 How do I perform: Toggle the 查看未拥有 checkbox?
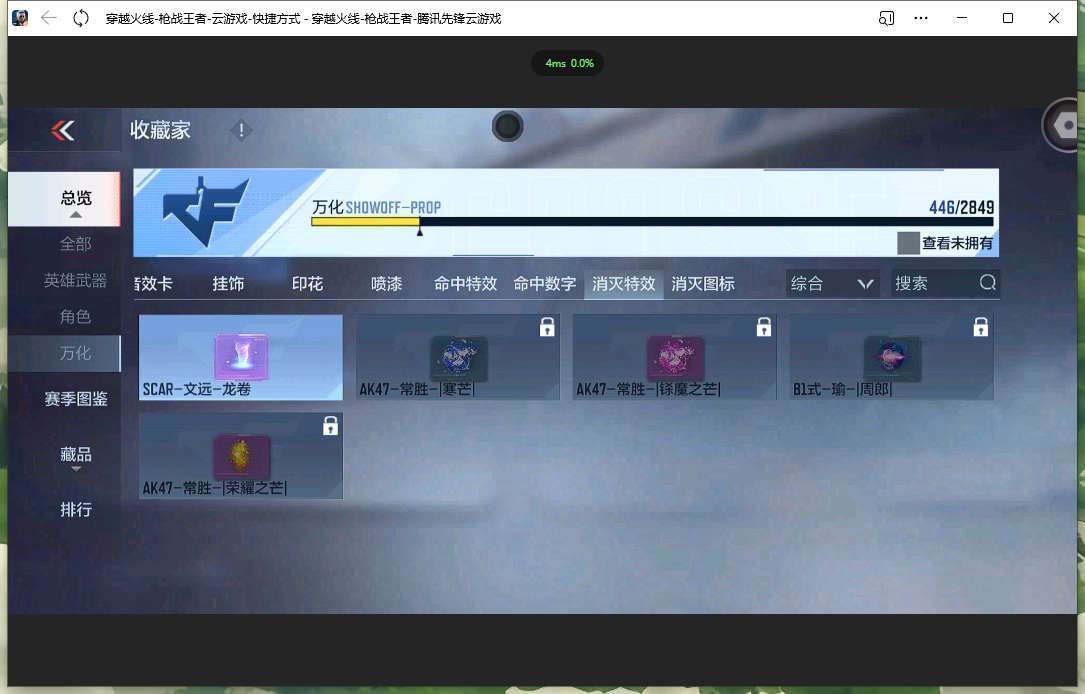[x=908, y=243]
